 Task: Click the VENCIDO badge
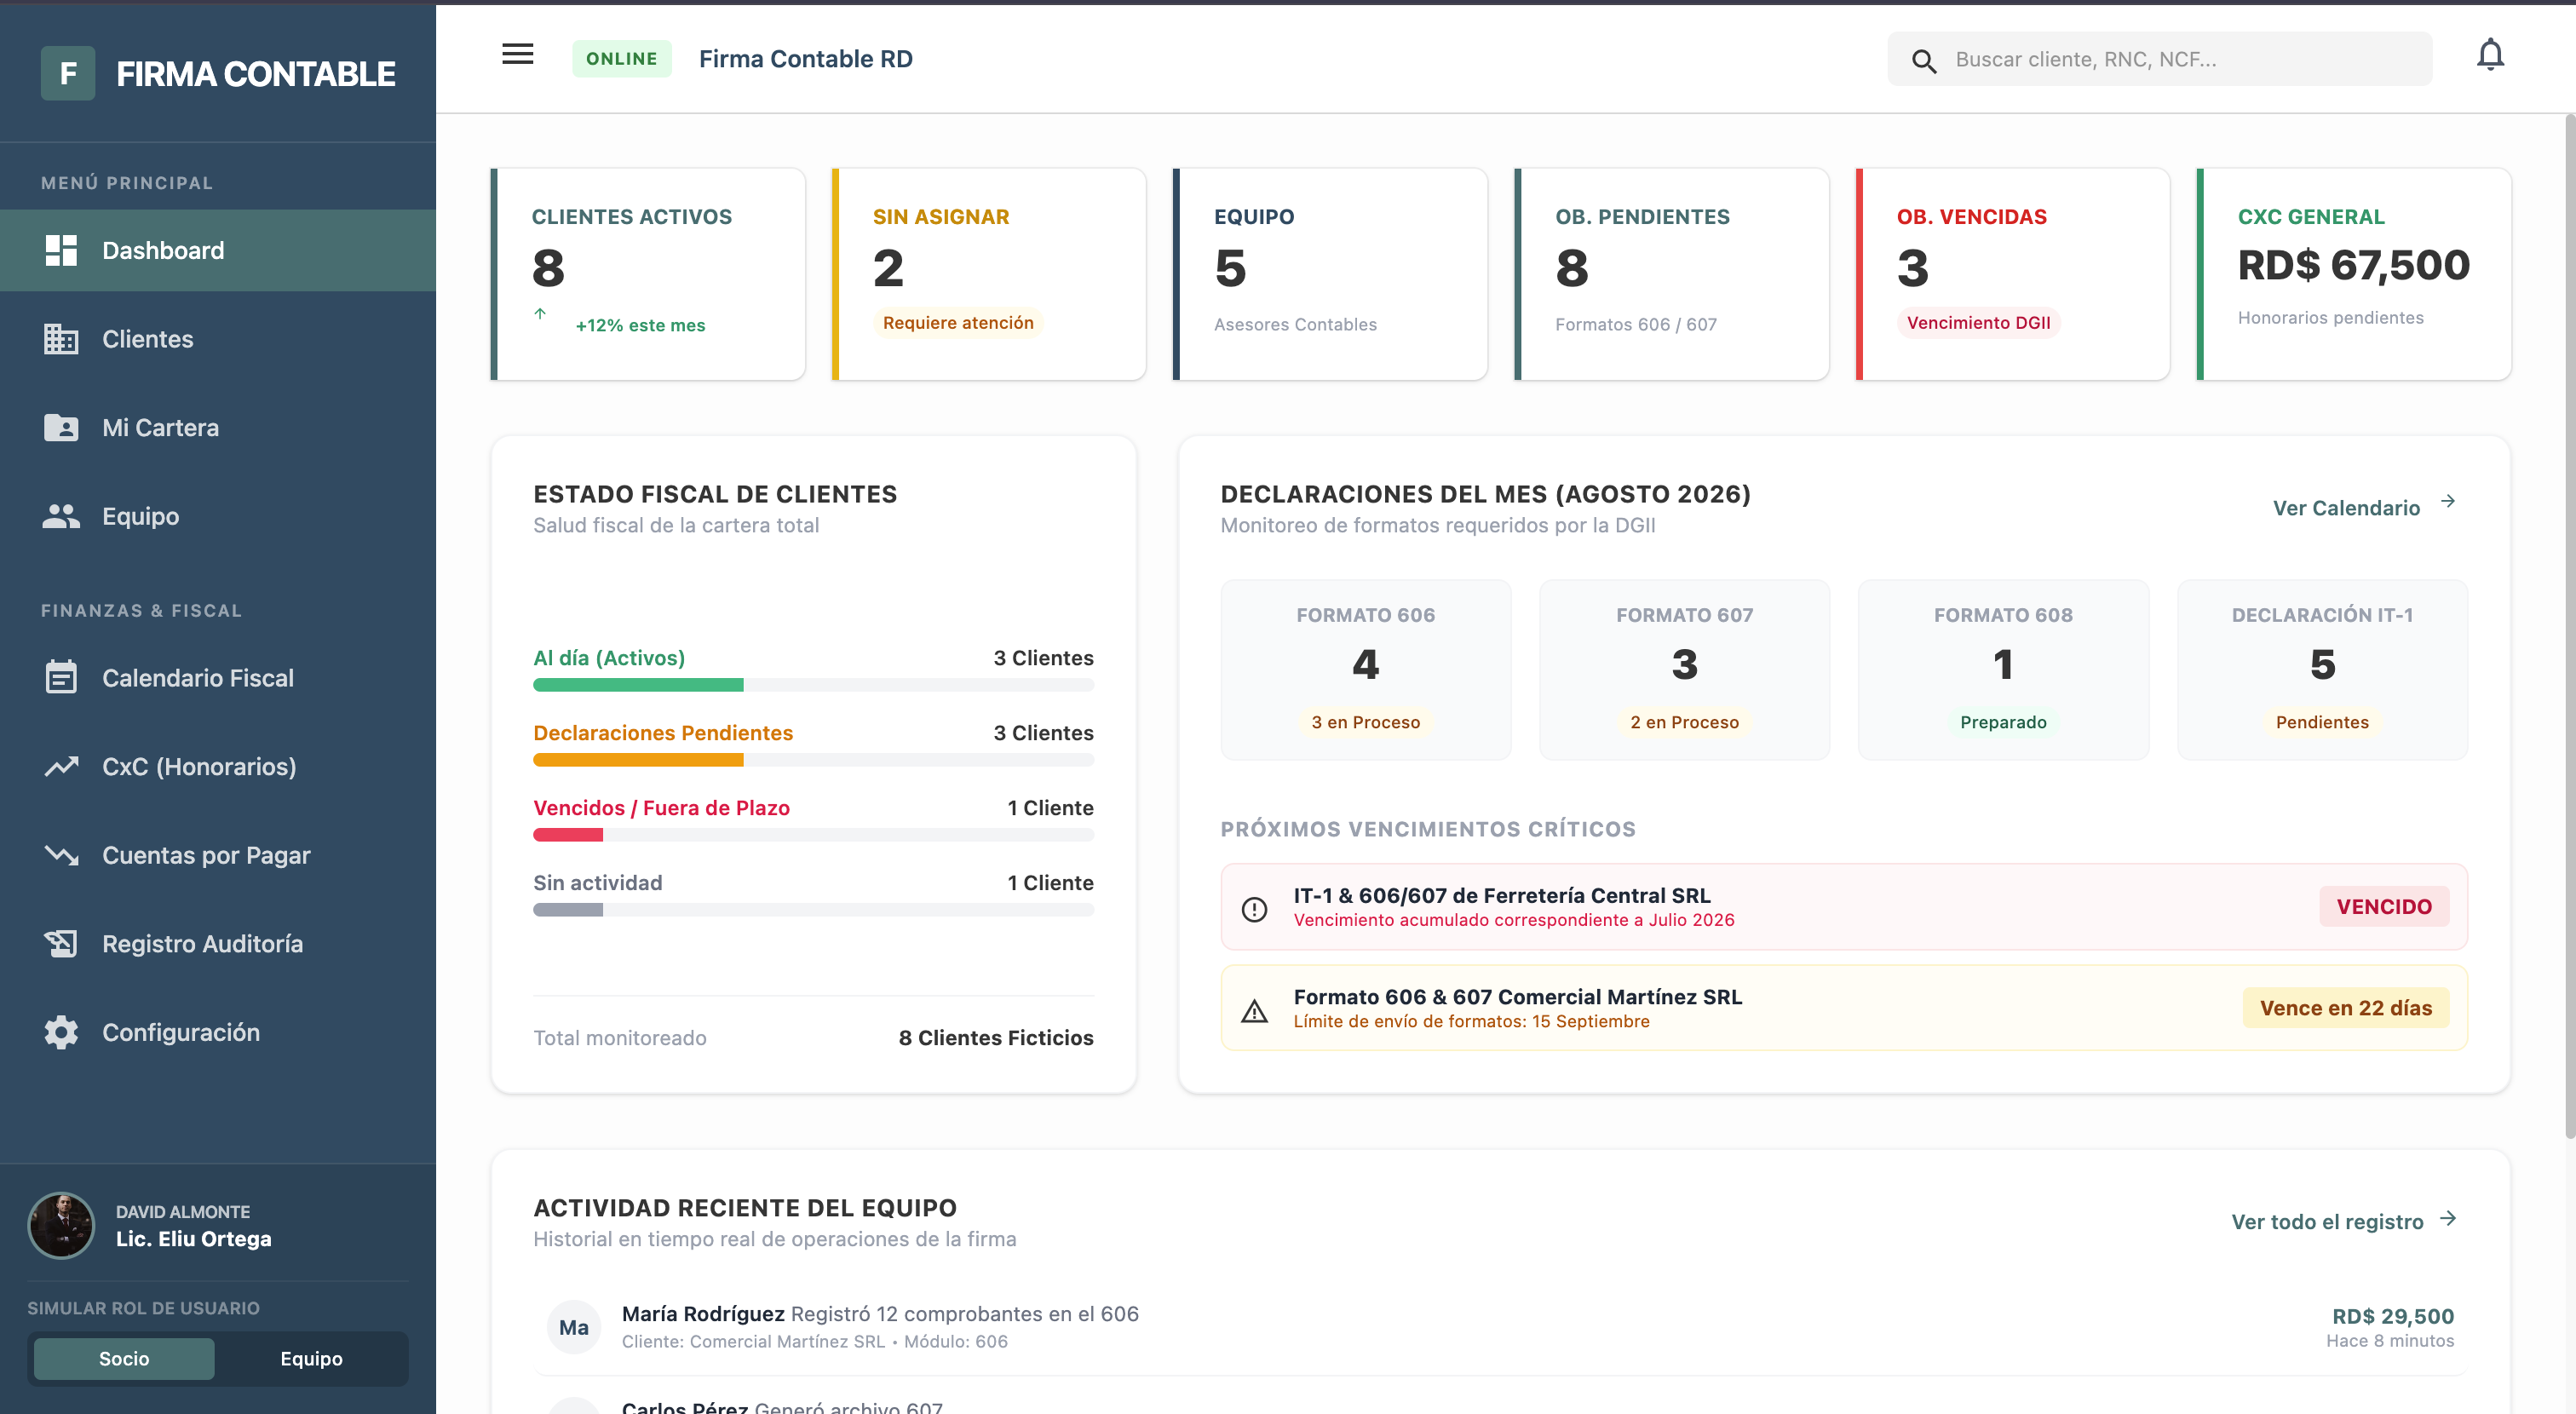tap(2383, 906)
